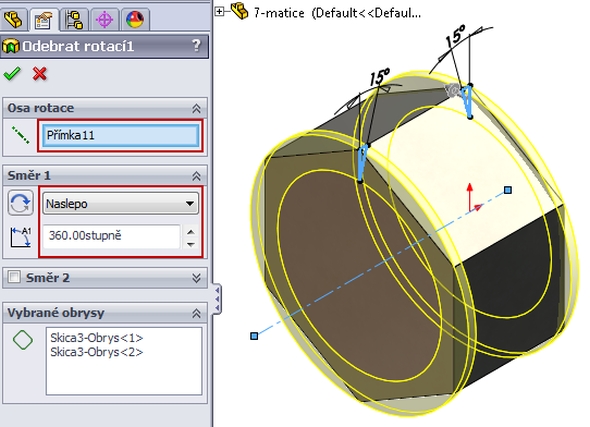The image size is (590, 427).
Task: Click the Odebrat rotací1 feature icon
Action: (x=11, y=46)
